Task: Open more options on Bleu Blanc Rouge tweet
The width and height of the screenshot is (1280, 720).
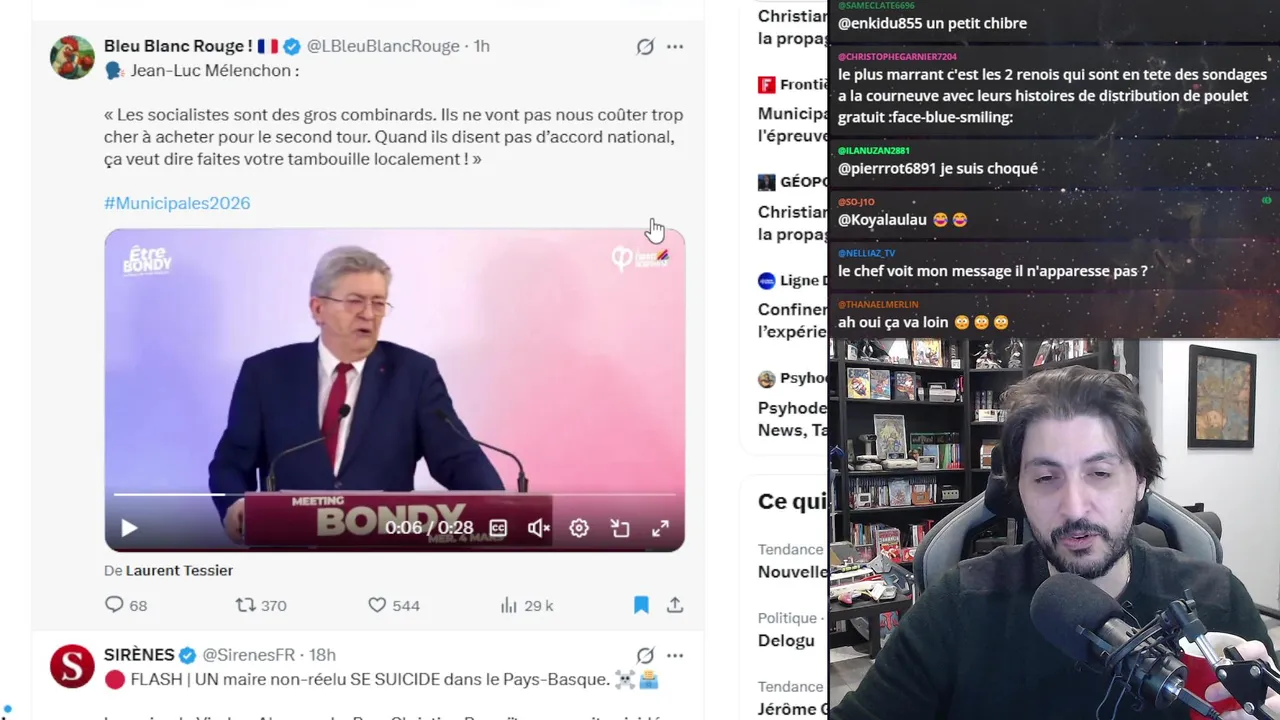Action: 675,46
